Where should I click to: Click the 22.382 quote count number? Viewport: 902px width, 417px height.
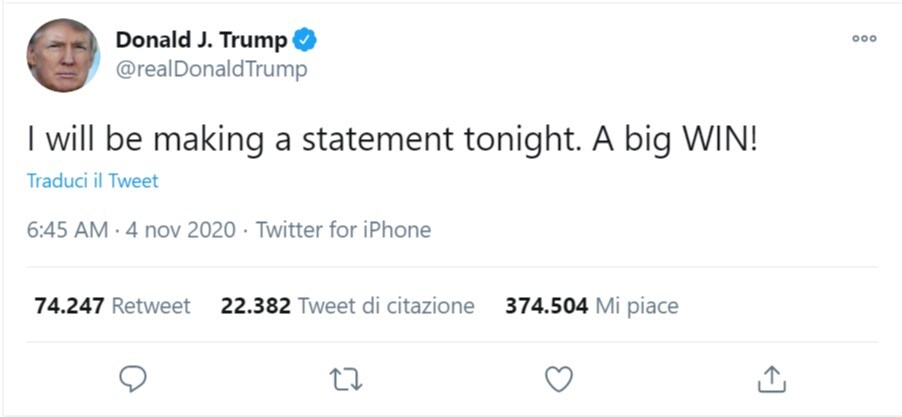pos(255,306)
